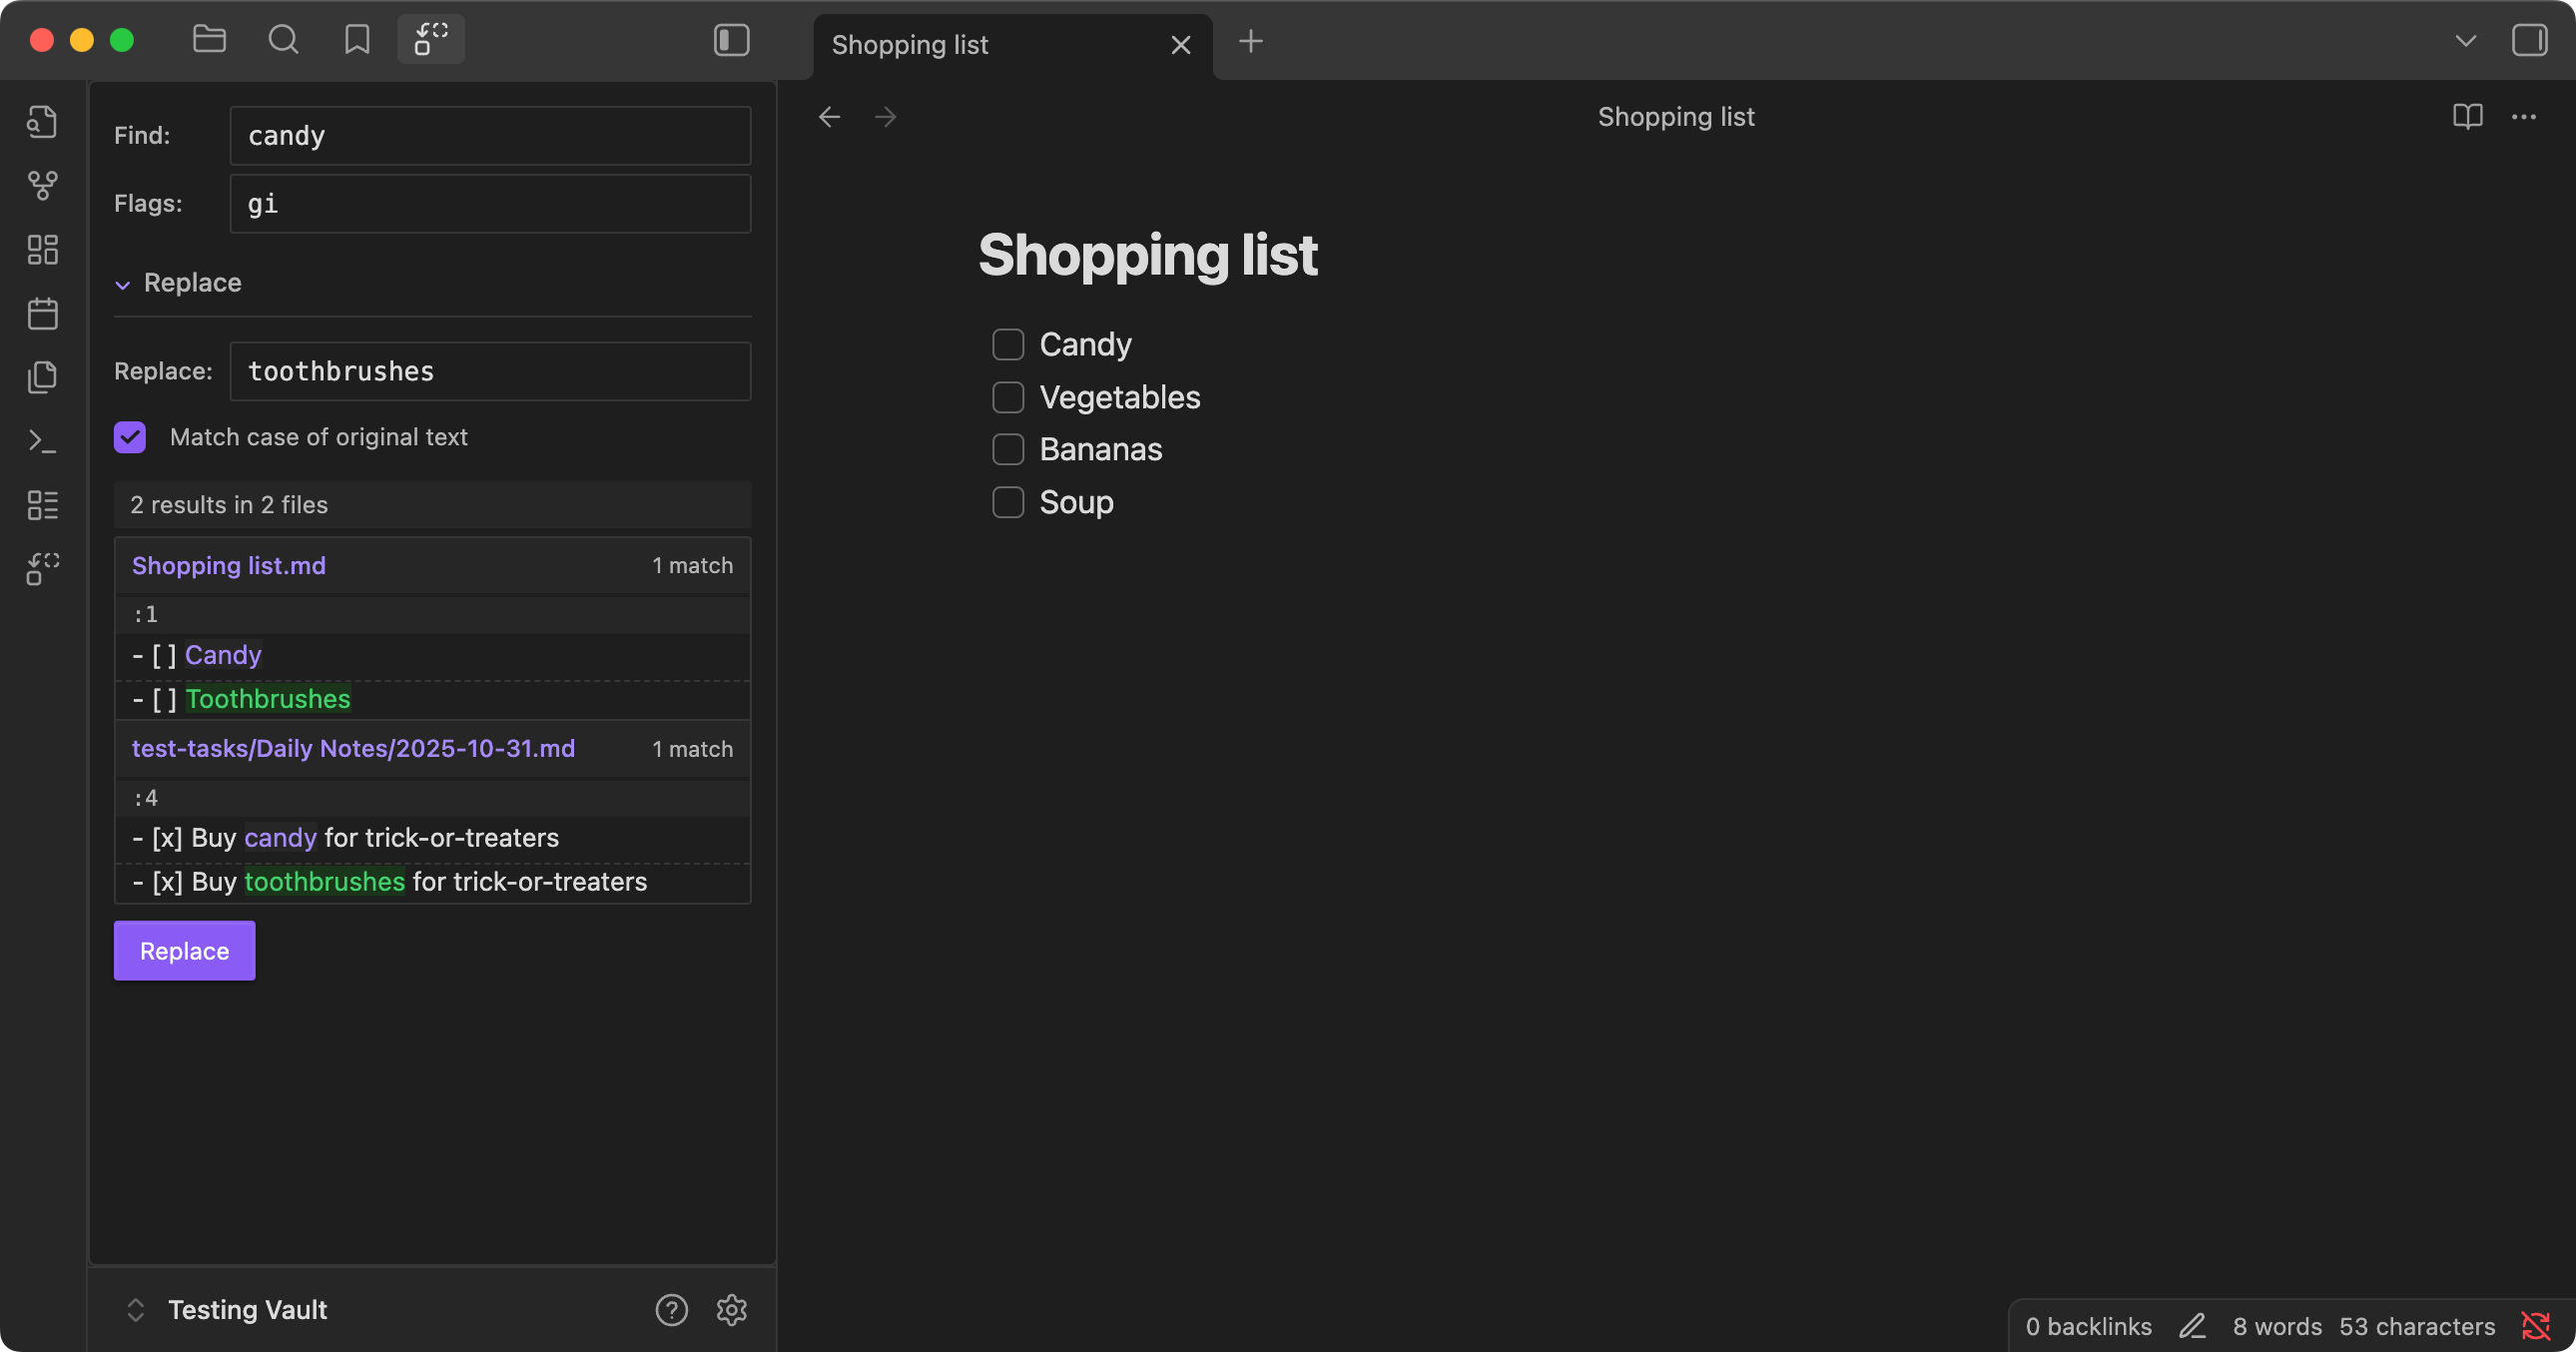Screen dimensions: 2576x1352
Task: Open quick switcher ribbon icon
Action: click(42, 121)
